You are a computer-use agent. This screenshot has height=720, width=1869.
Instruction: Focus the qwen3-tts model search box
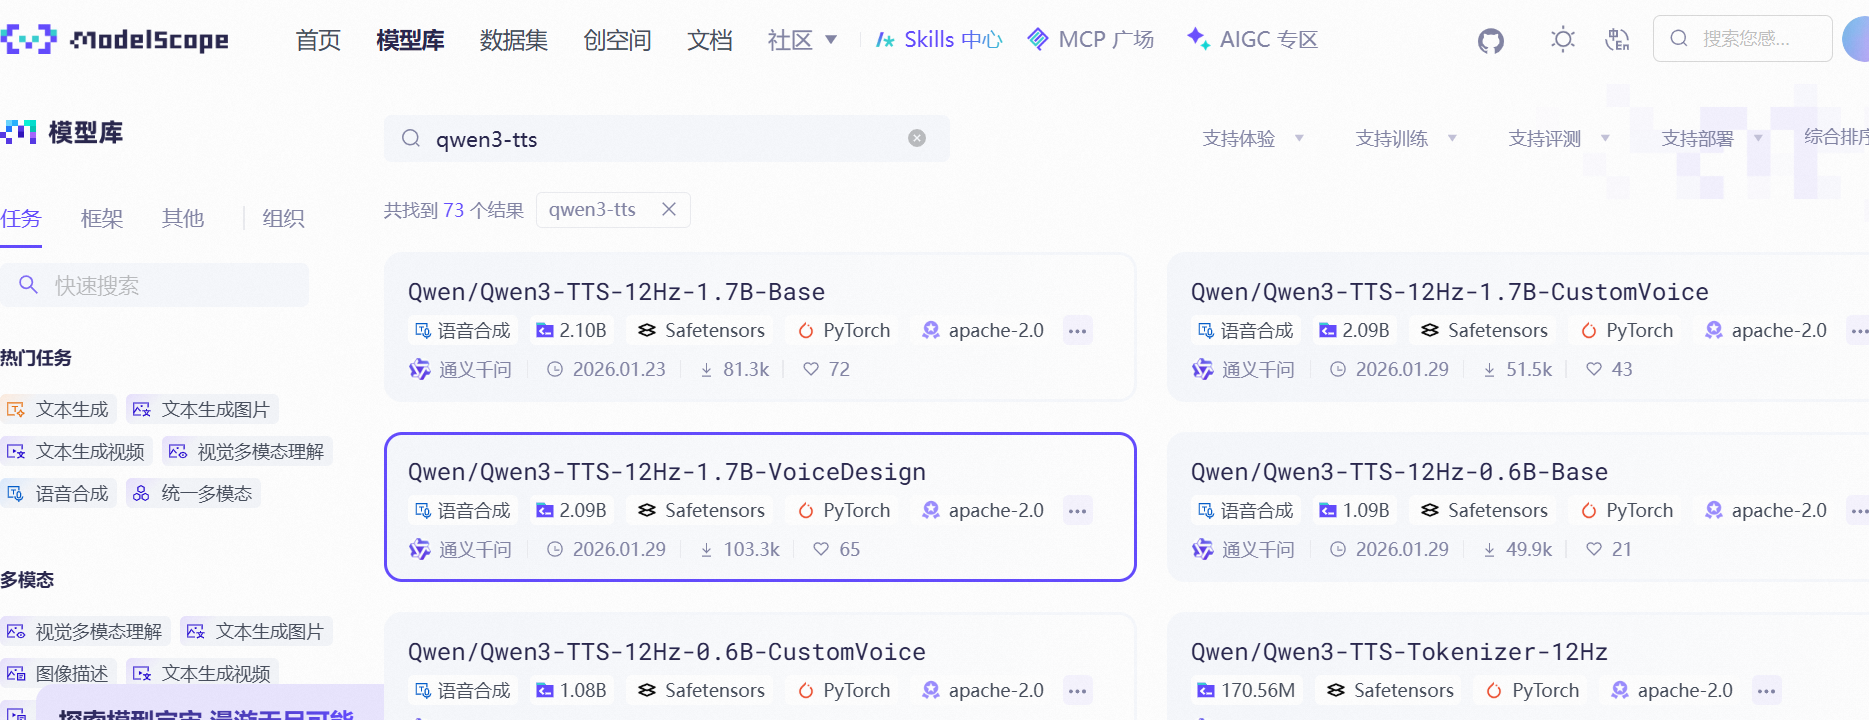tap(667, 138)
